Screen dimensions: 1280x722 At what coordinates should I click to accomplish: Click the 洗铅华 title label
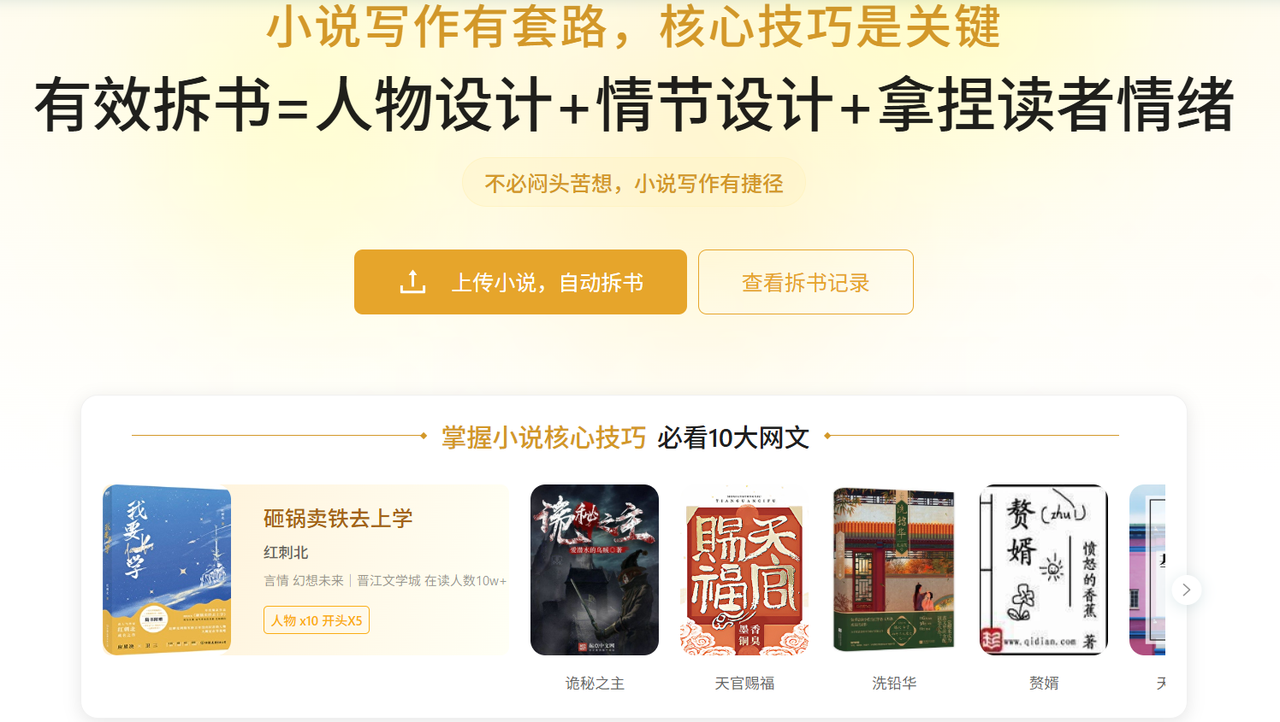pos(894,683)
